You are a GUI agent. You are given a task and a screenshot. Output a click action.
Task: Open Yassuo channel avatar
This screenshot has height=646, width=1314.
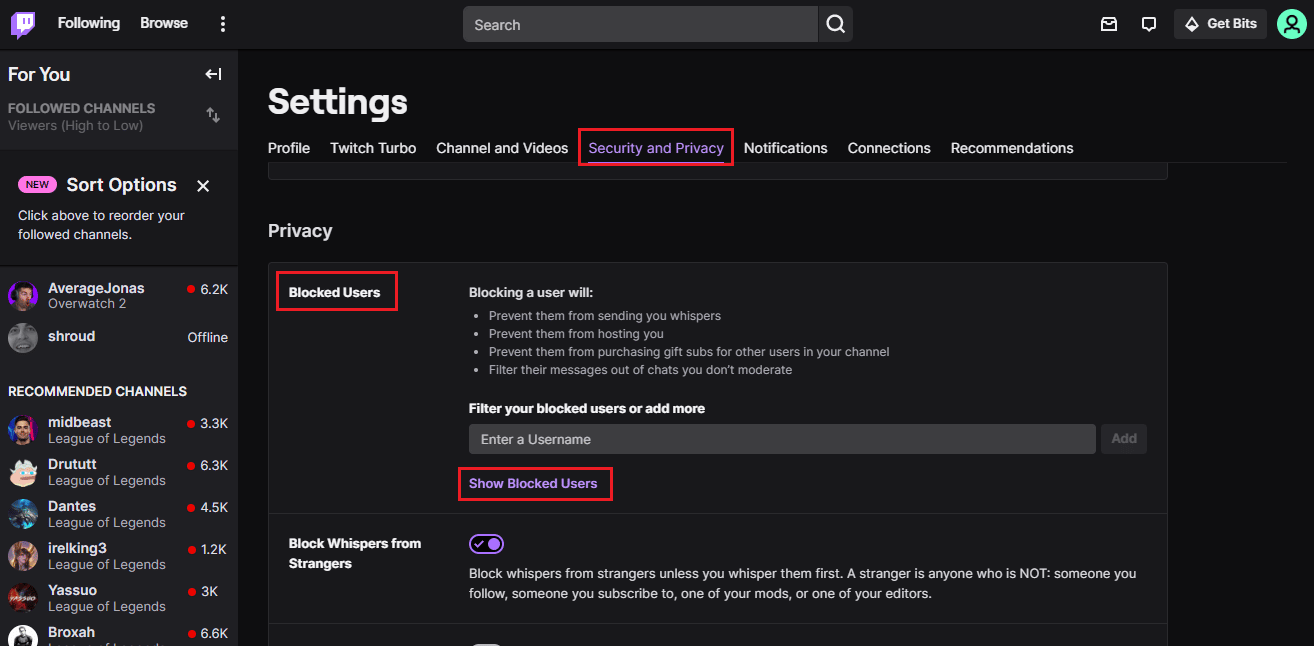click(x=23, y=598)
